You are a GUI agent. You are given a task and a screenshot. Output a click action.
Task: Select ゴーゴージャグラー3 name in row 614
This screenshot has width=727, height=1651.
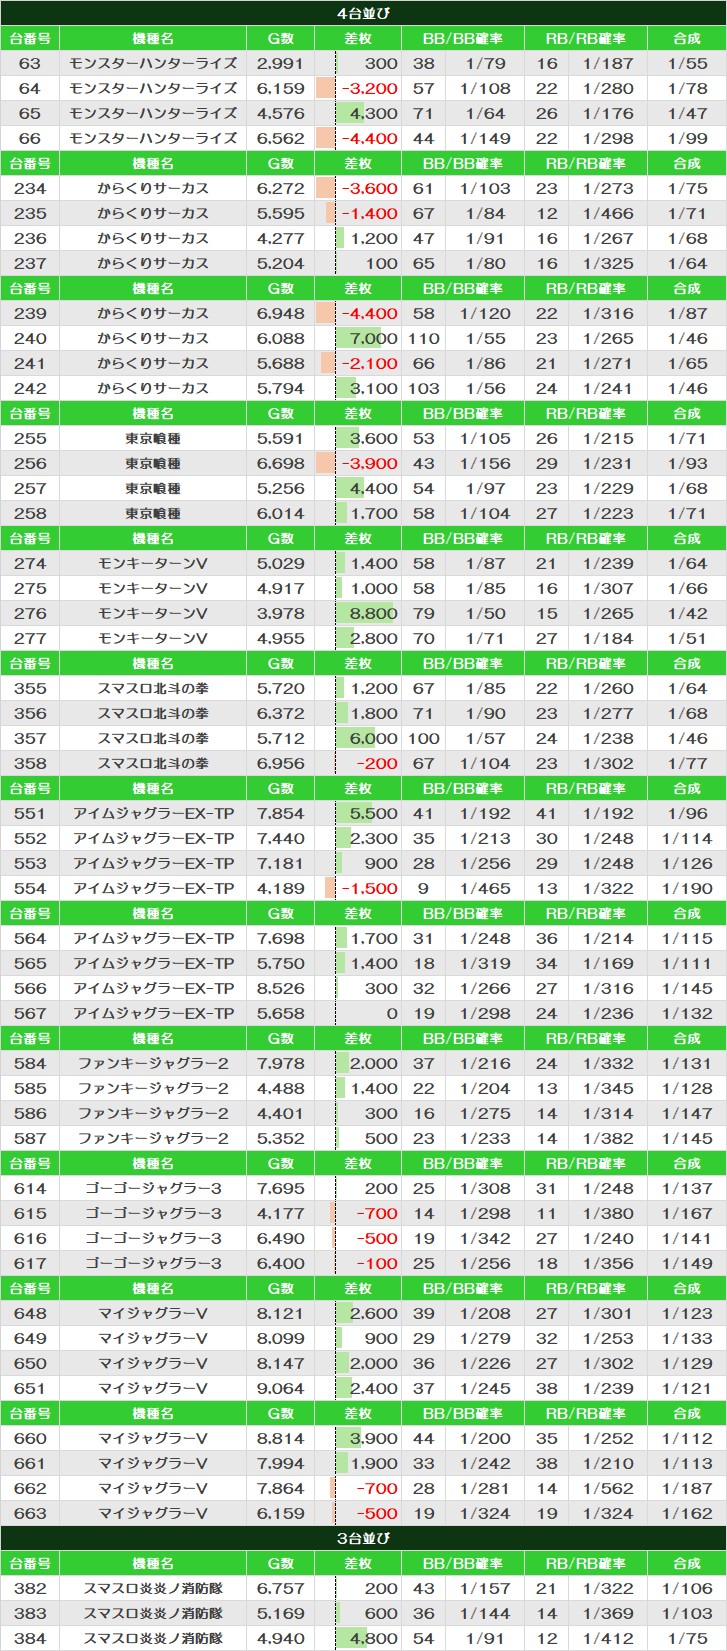pos(153,1188)
